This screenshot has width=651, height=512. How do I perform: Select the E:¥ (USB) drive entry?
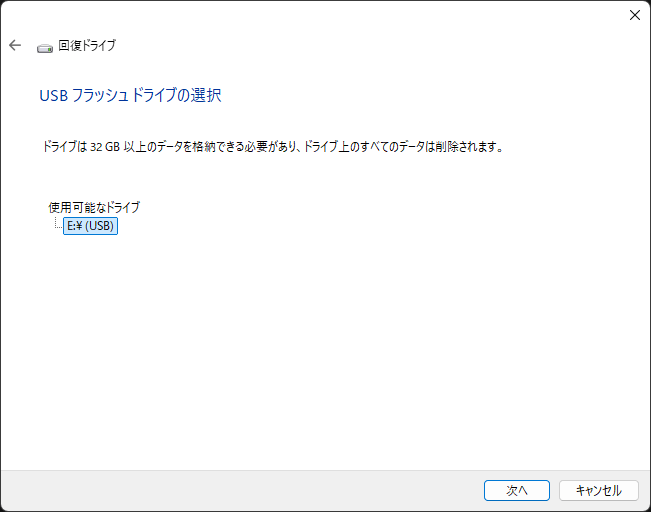pos(91,226)
